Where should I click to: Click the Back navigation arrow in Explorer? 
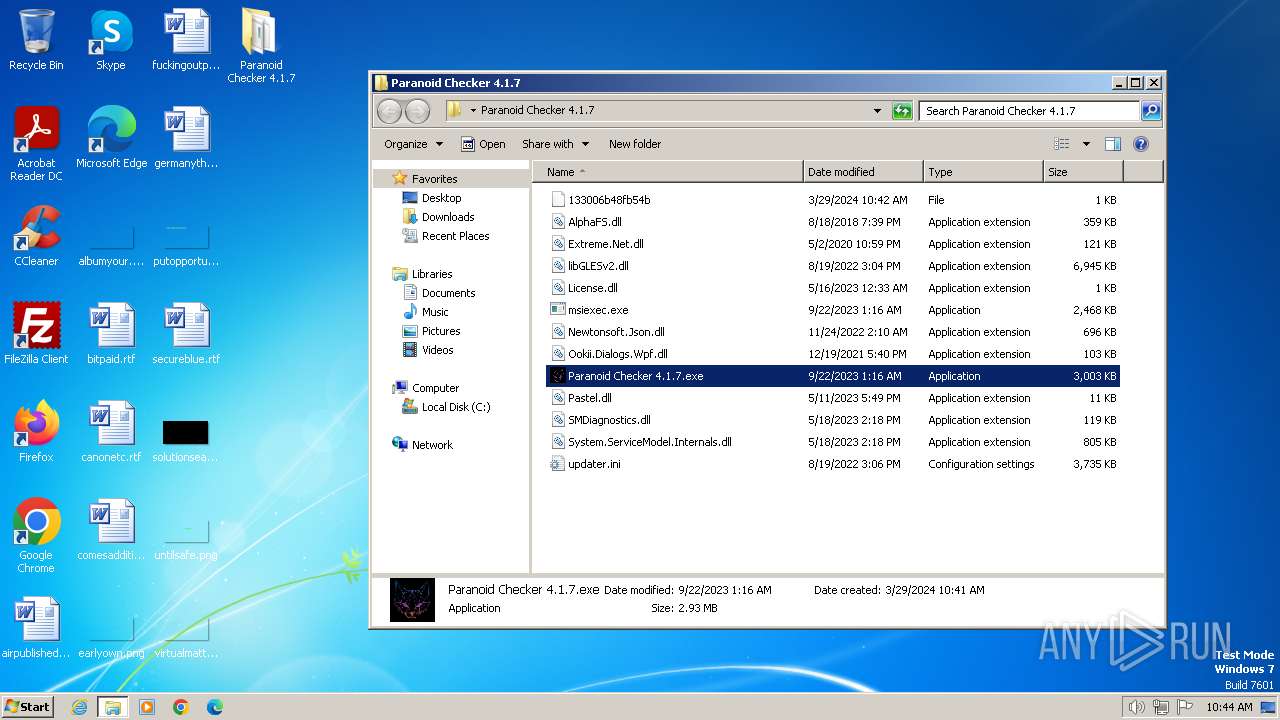tap(390, 111)
